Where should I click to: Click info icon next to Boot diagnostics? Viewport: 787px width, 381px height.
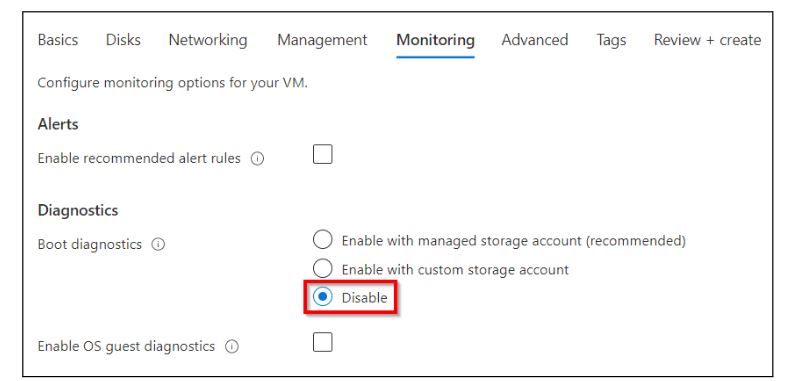point(158,244)
